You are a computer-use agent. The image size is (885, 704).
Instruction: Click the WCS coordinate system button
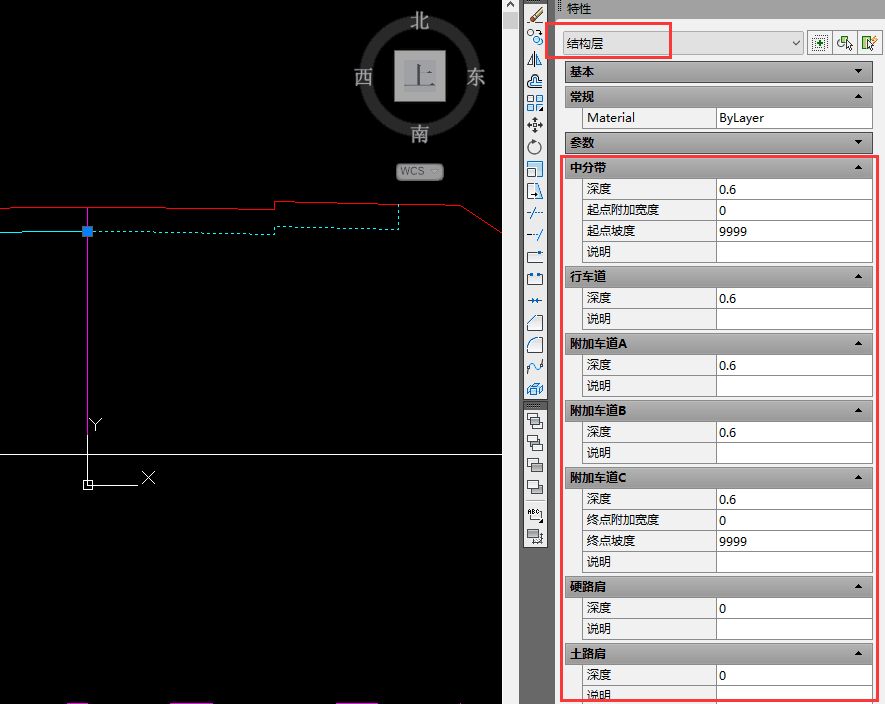(419, 171)
